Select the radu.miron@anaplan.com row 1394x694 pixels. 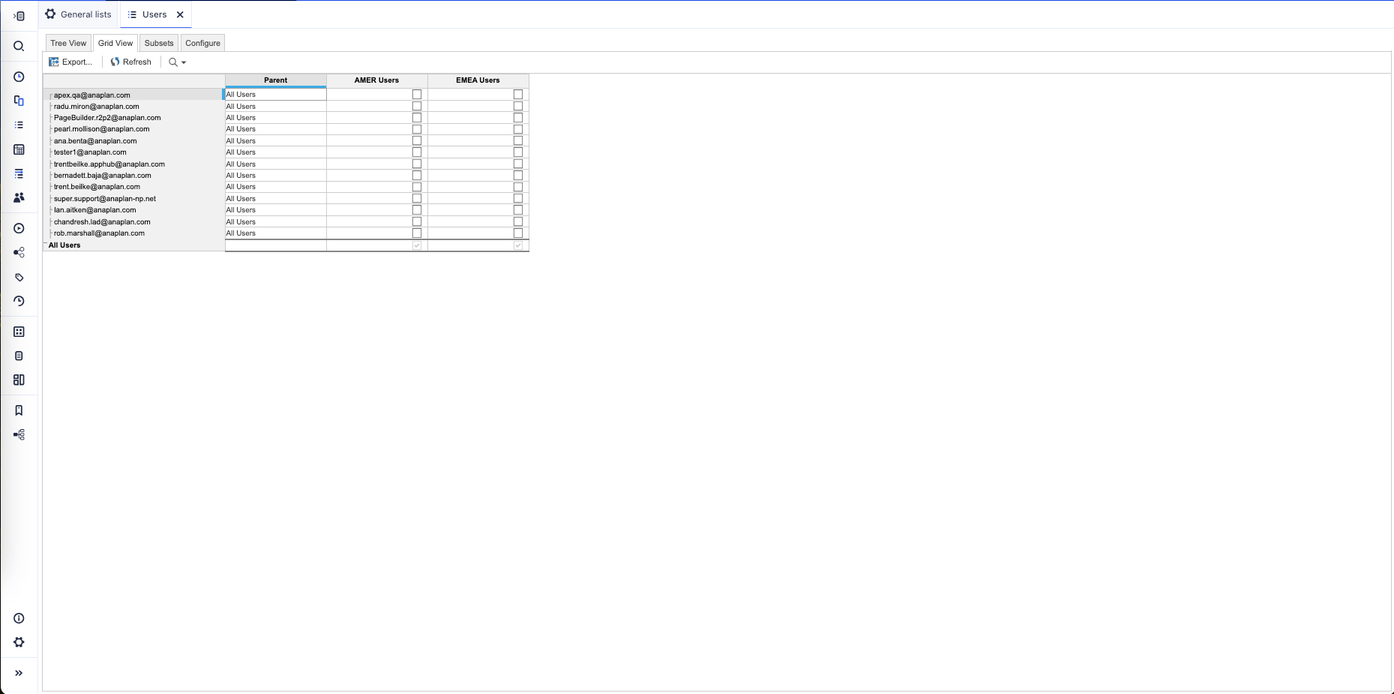pos(134,106)
